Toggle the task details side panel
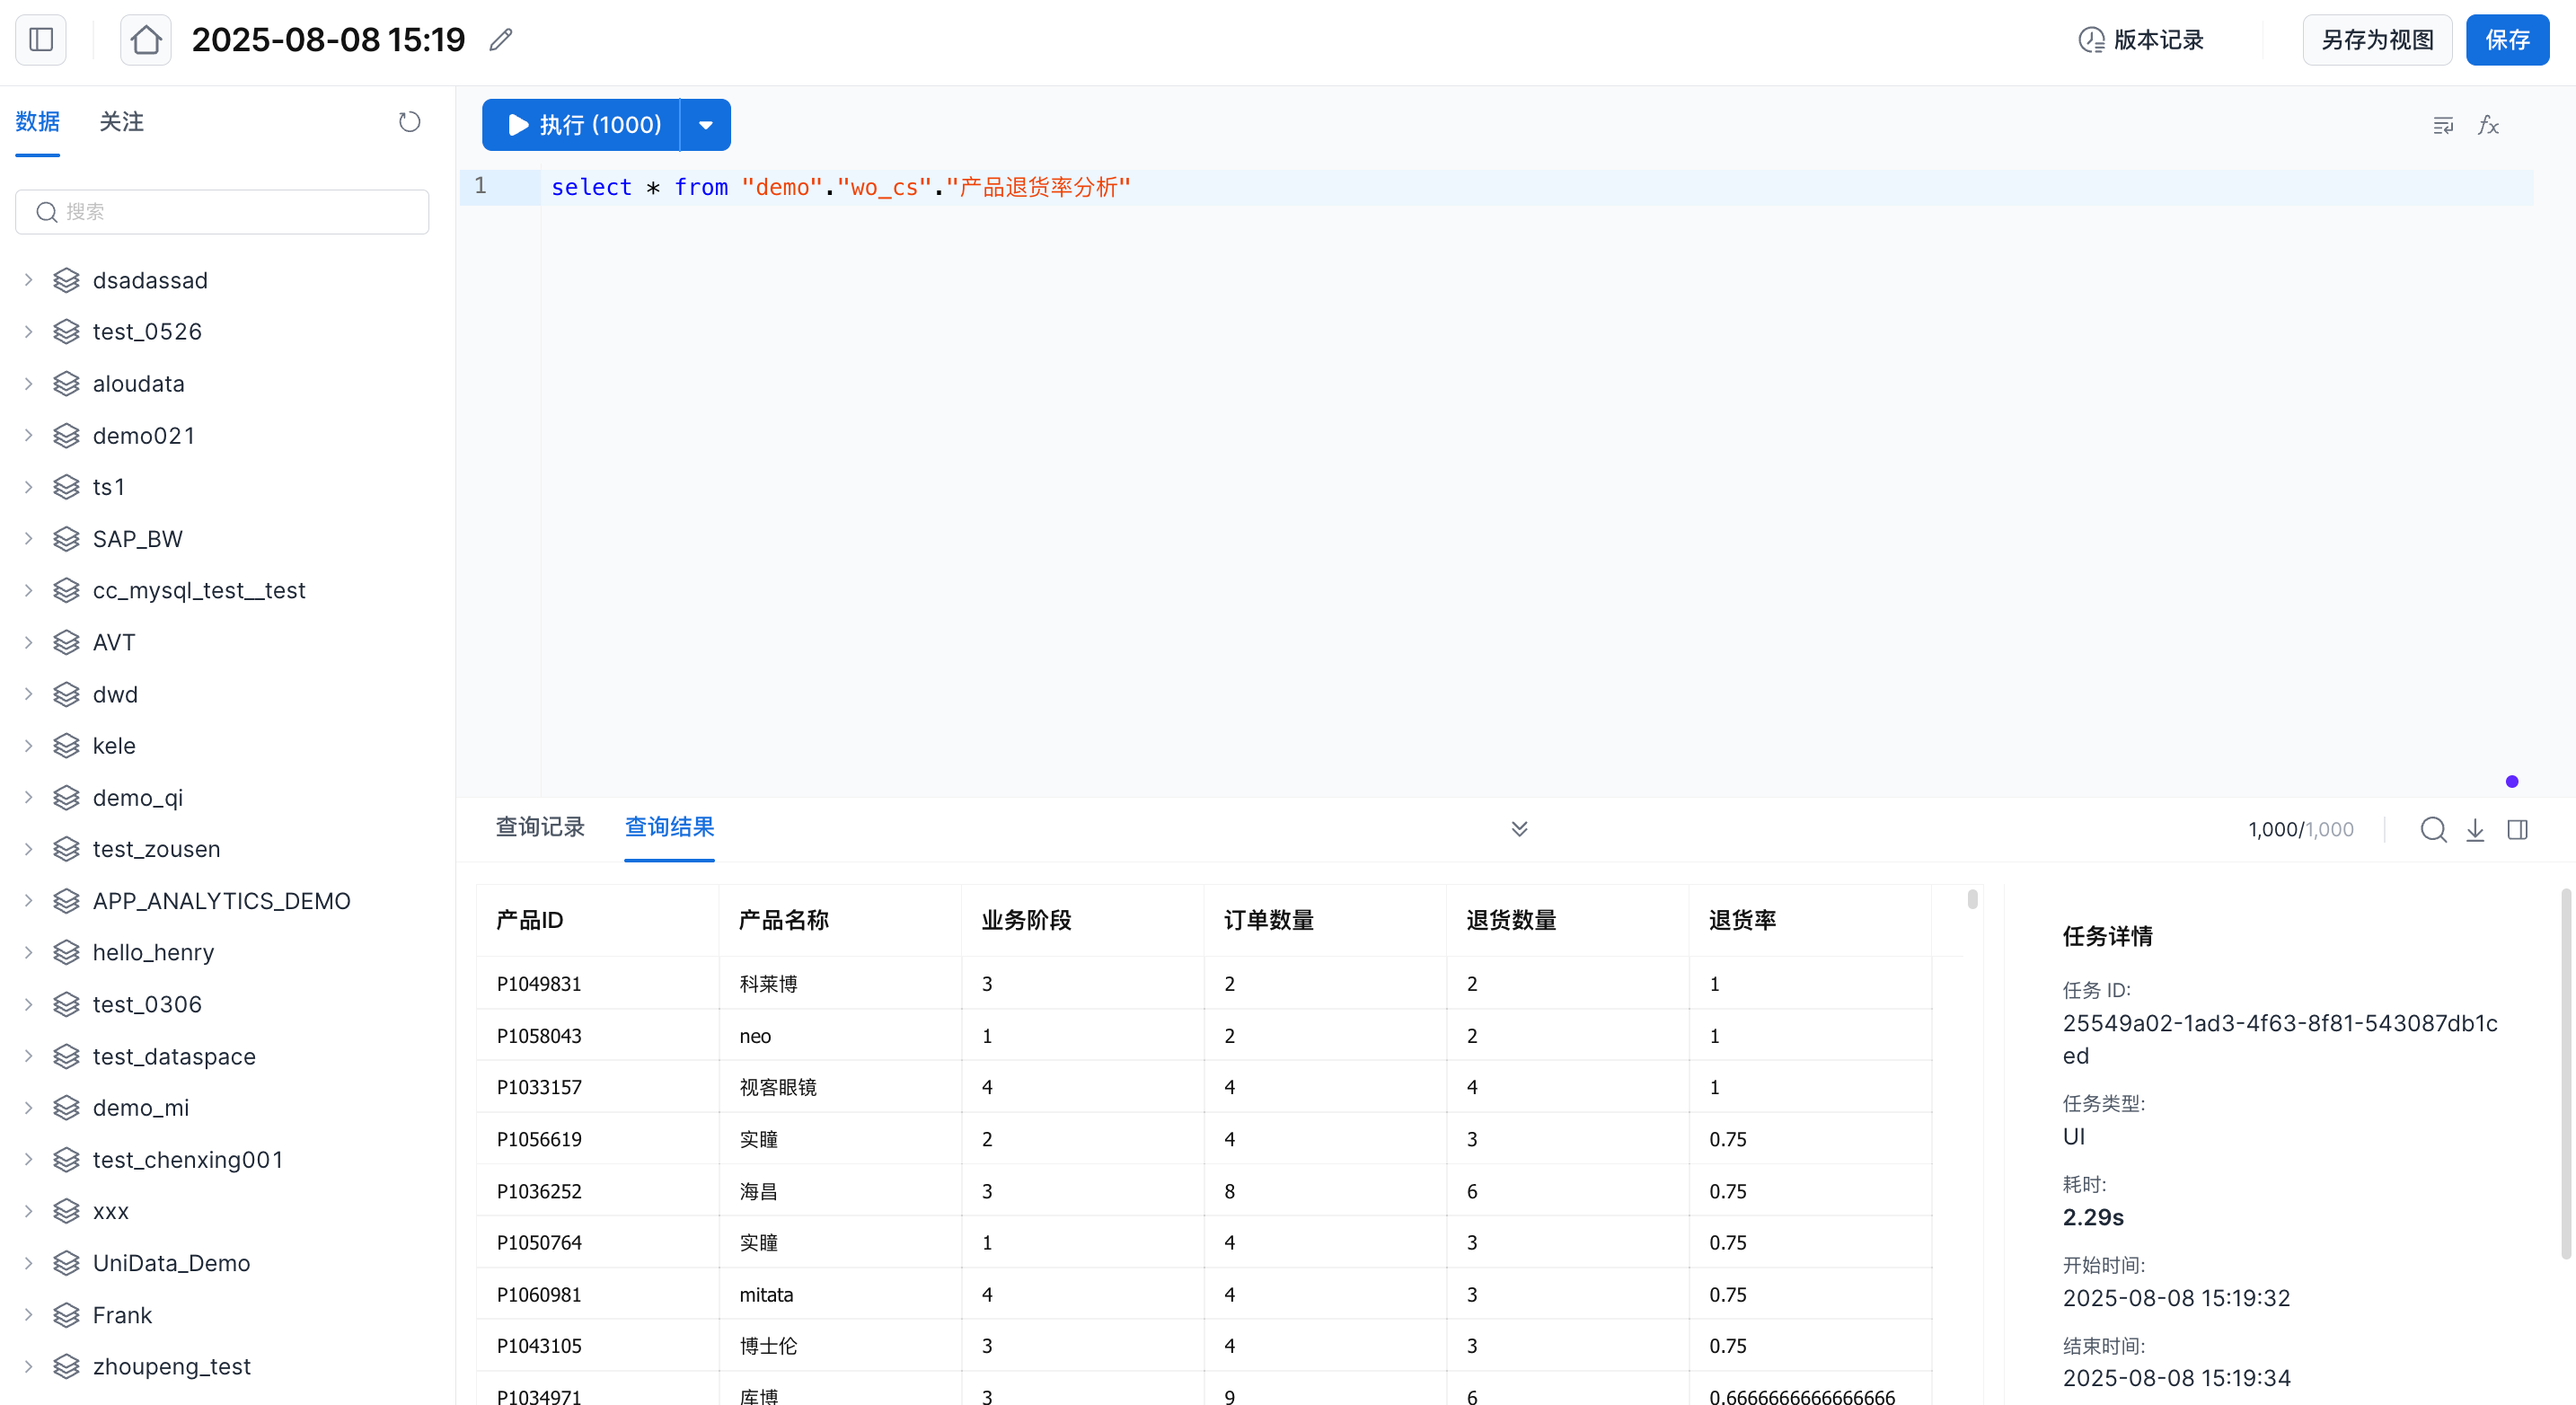 2517,829
